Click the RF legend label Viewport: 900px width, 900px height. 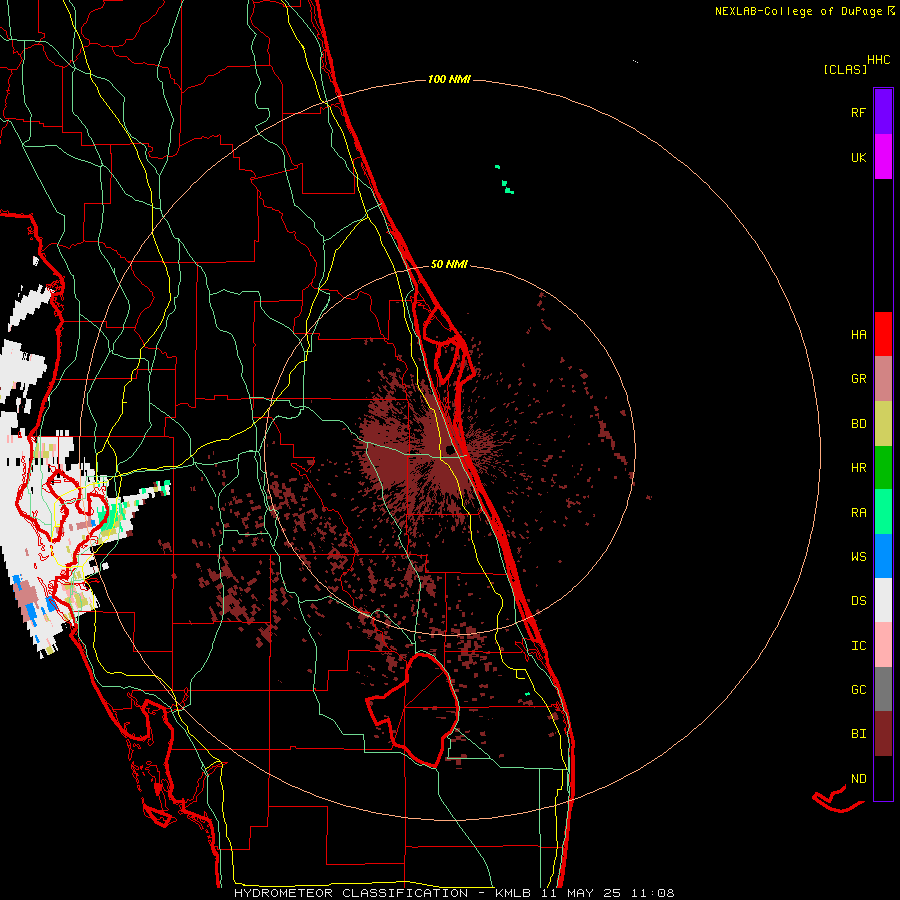858,112
